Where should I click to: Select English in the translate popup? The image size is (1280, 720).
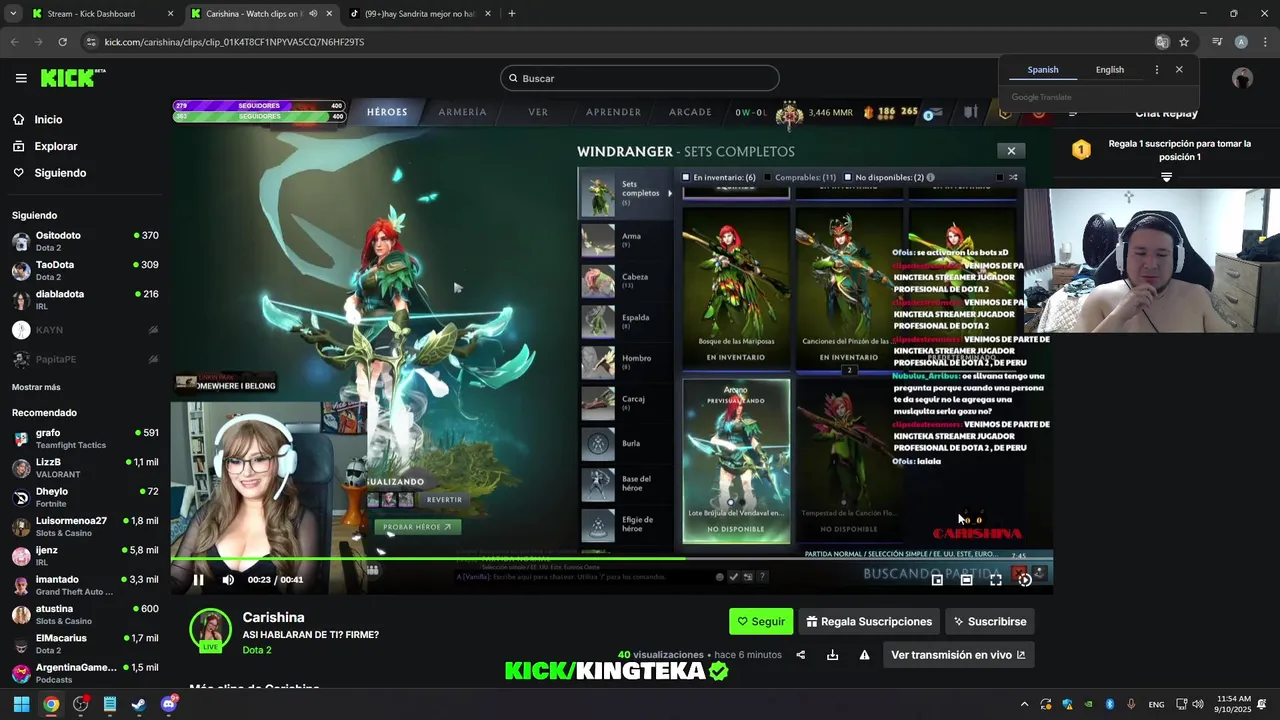[1109, 70]
